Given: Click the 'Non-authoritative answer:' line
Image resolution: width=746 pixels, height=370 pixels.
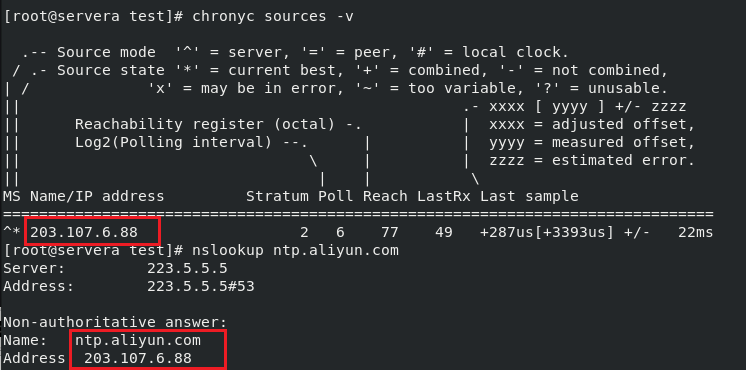Looking at the screenshot, I should [x=116, y=322].
